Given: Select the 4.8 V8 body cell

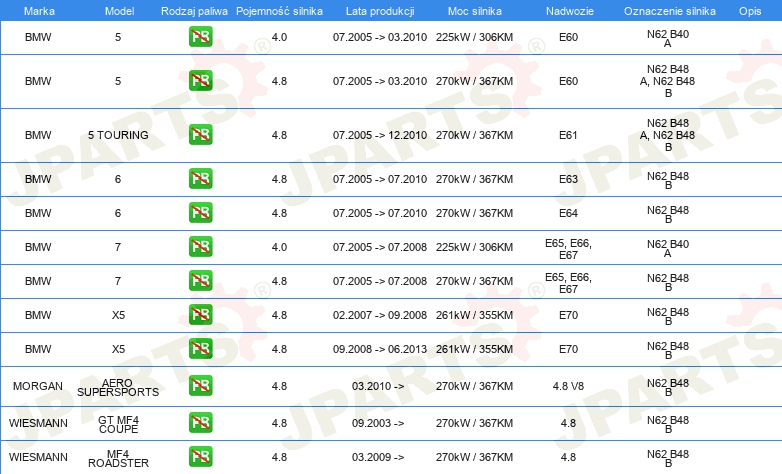Looking at the screenshot, I should 568,386.
